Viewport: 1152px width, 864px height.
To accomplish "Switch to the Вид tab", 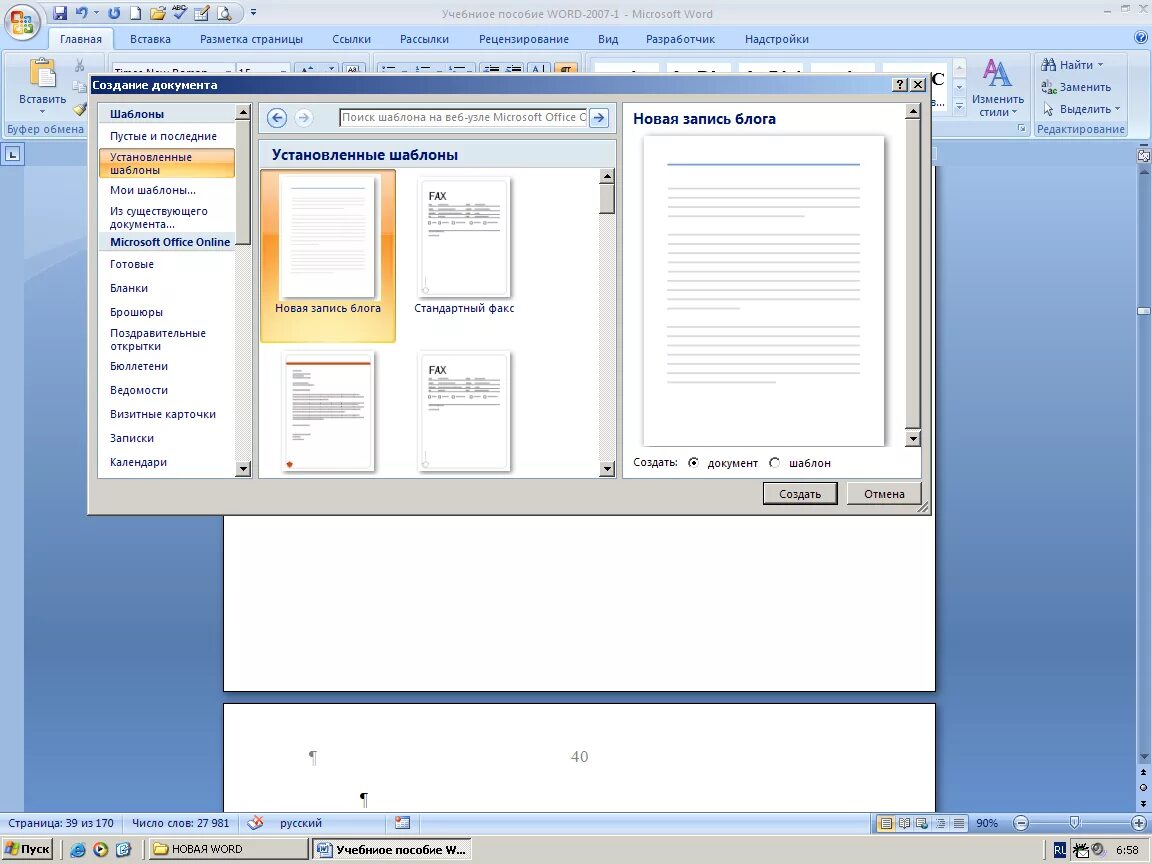I will [x=608, y=39].
